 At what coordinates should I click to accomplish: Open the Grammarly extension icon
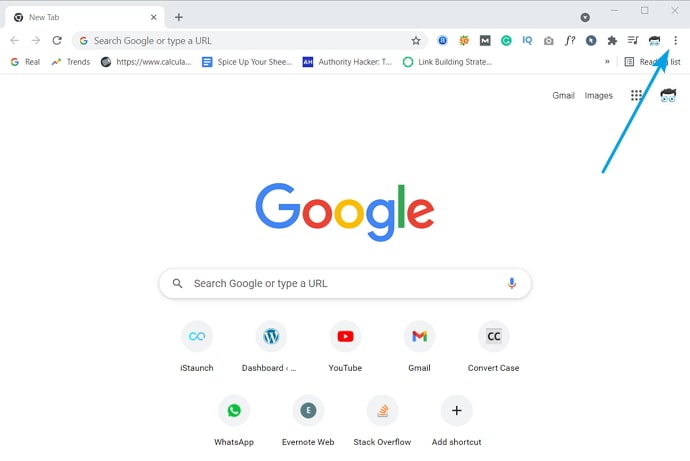(506, 40)
